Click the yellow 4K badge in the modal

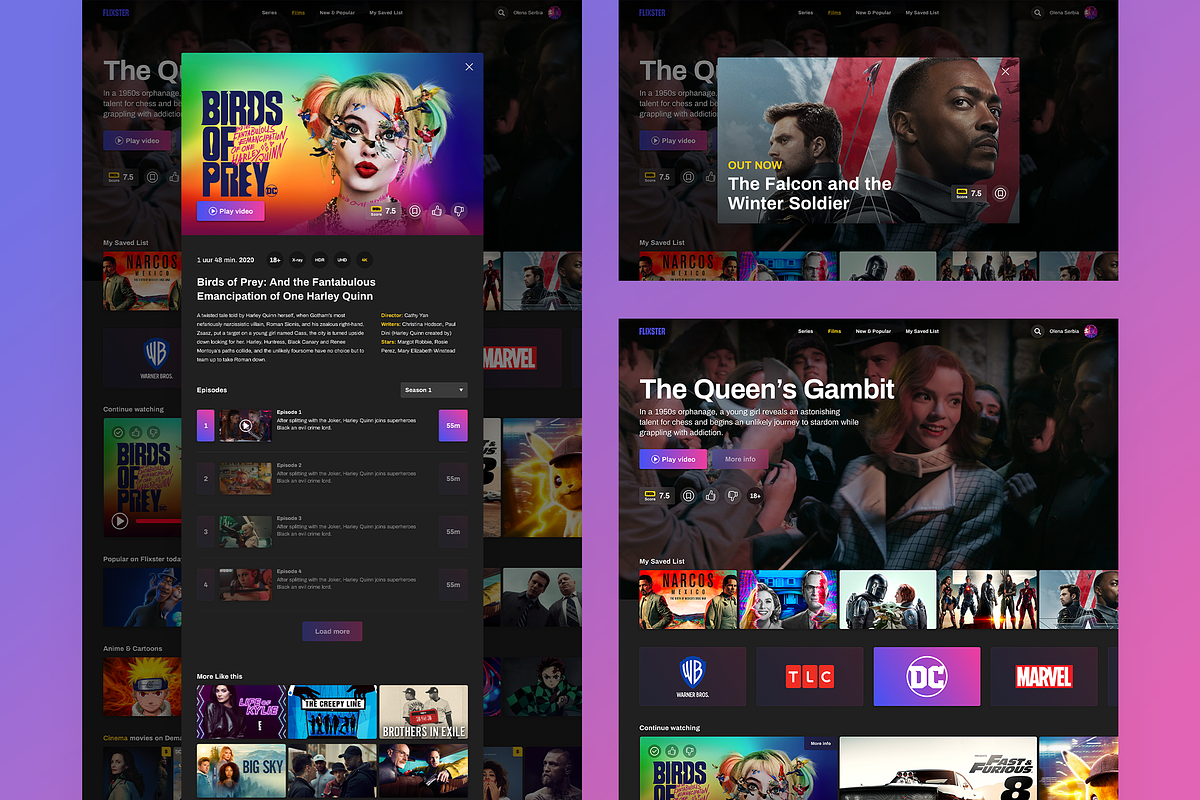pos(364,259)
